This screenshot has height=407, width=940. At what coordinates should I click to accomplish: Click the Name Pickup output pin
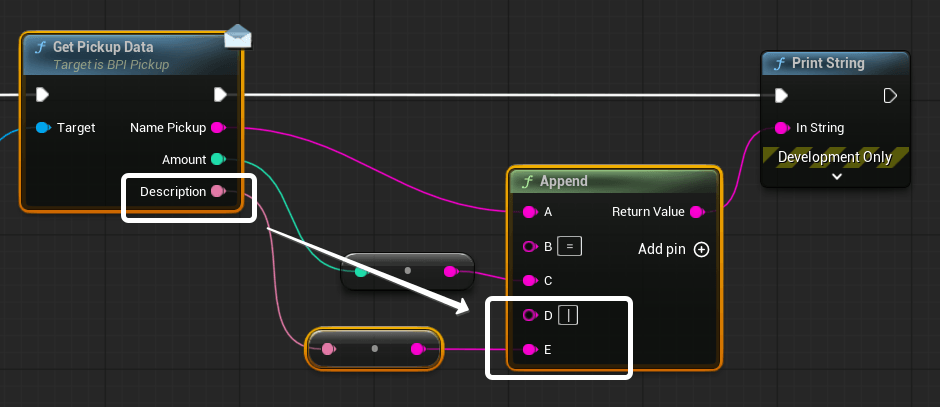pos(218,128)
